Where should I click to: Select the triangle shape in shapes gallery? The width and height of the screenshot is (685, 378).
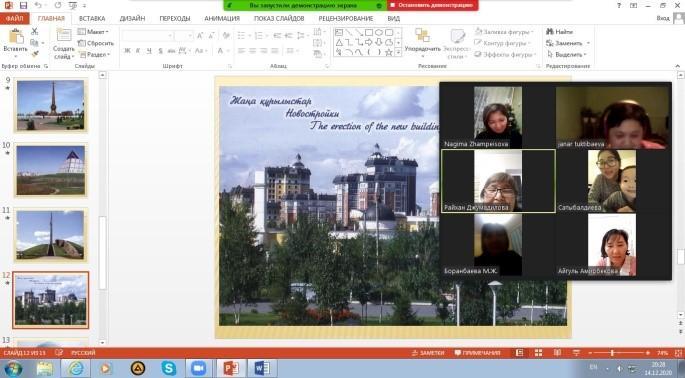point(339,42)
